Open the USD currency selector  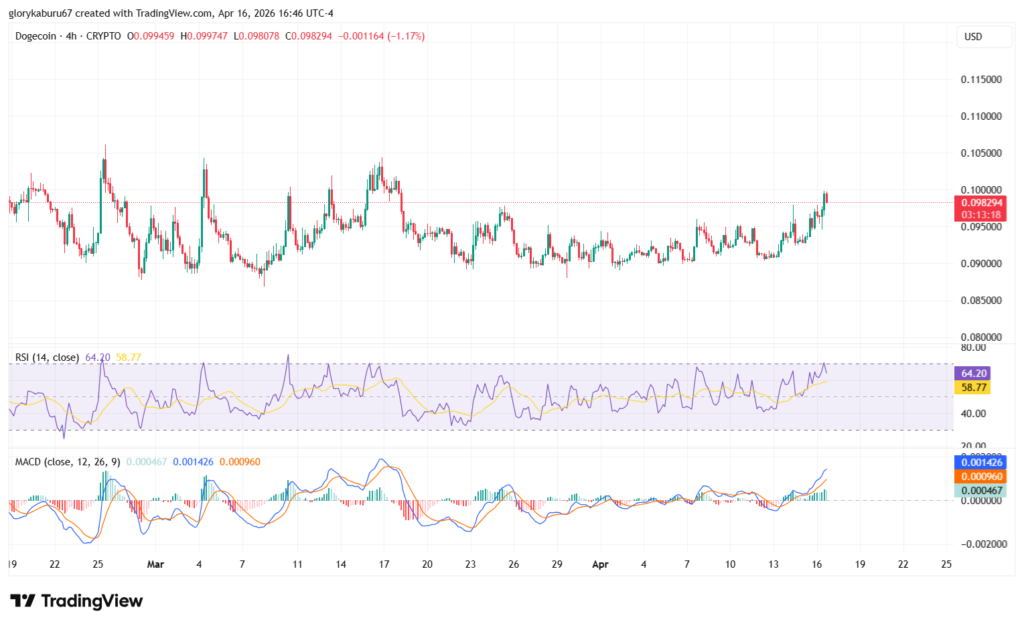coord(975,35)
